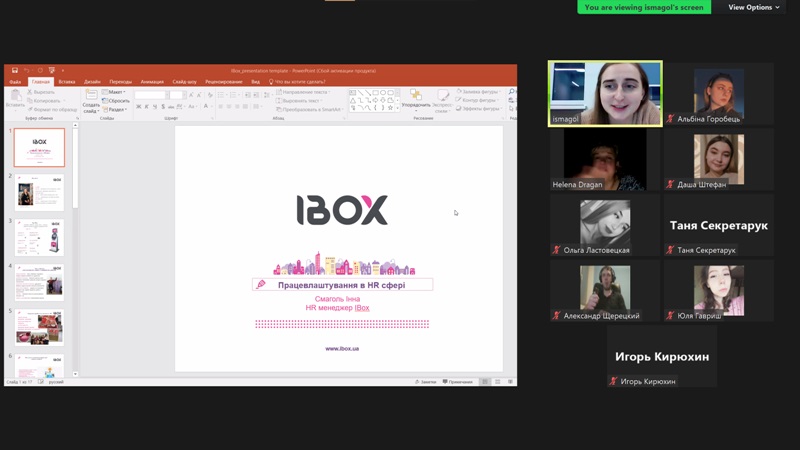Redo the action in quick access toolbar
The width and height of the screenshot is (800, 450).
pyautogui.click(x=40, y=70)
